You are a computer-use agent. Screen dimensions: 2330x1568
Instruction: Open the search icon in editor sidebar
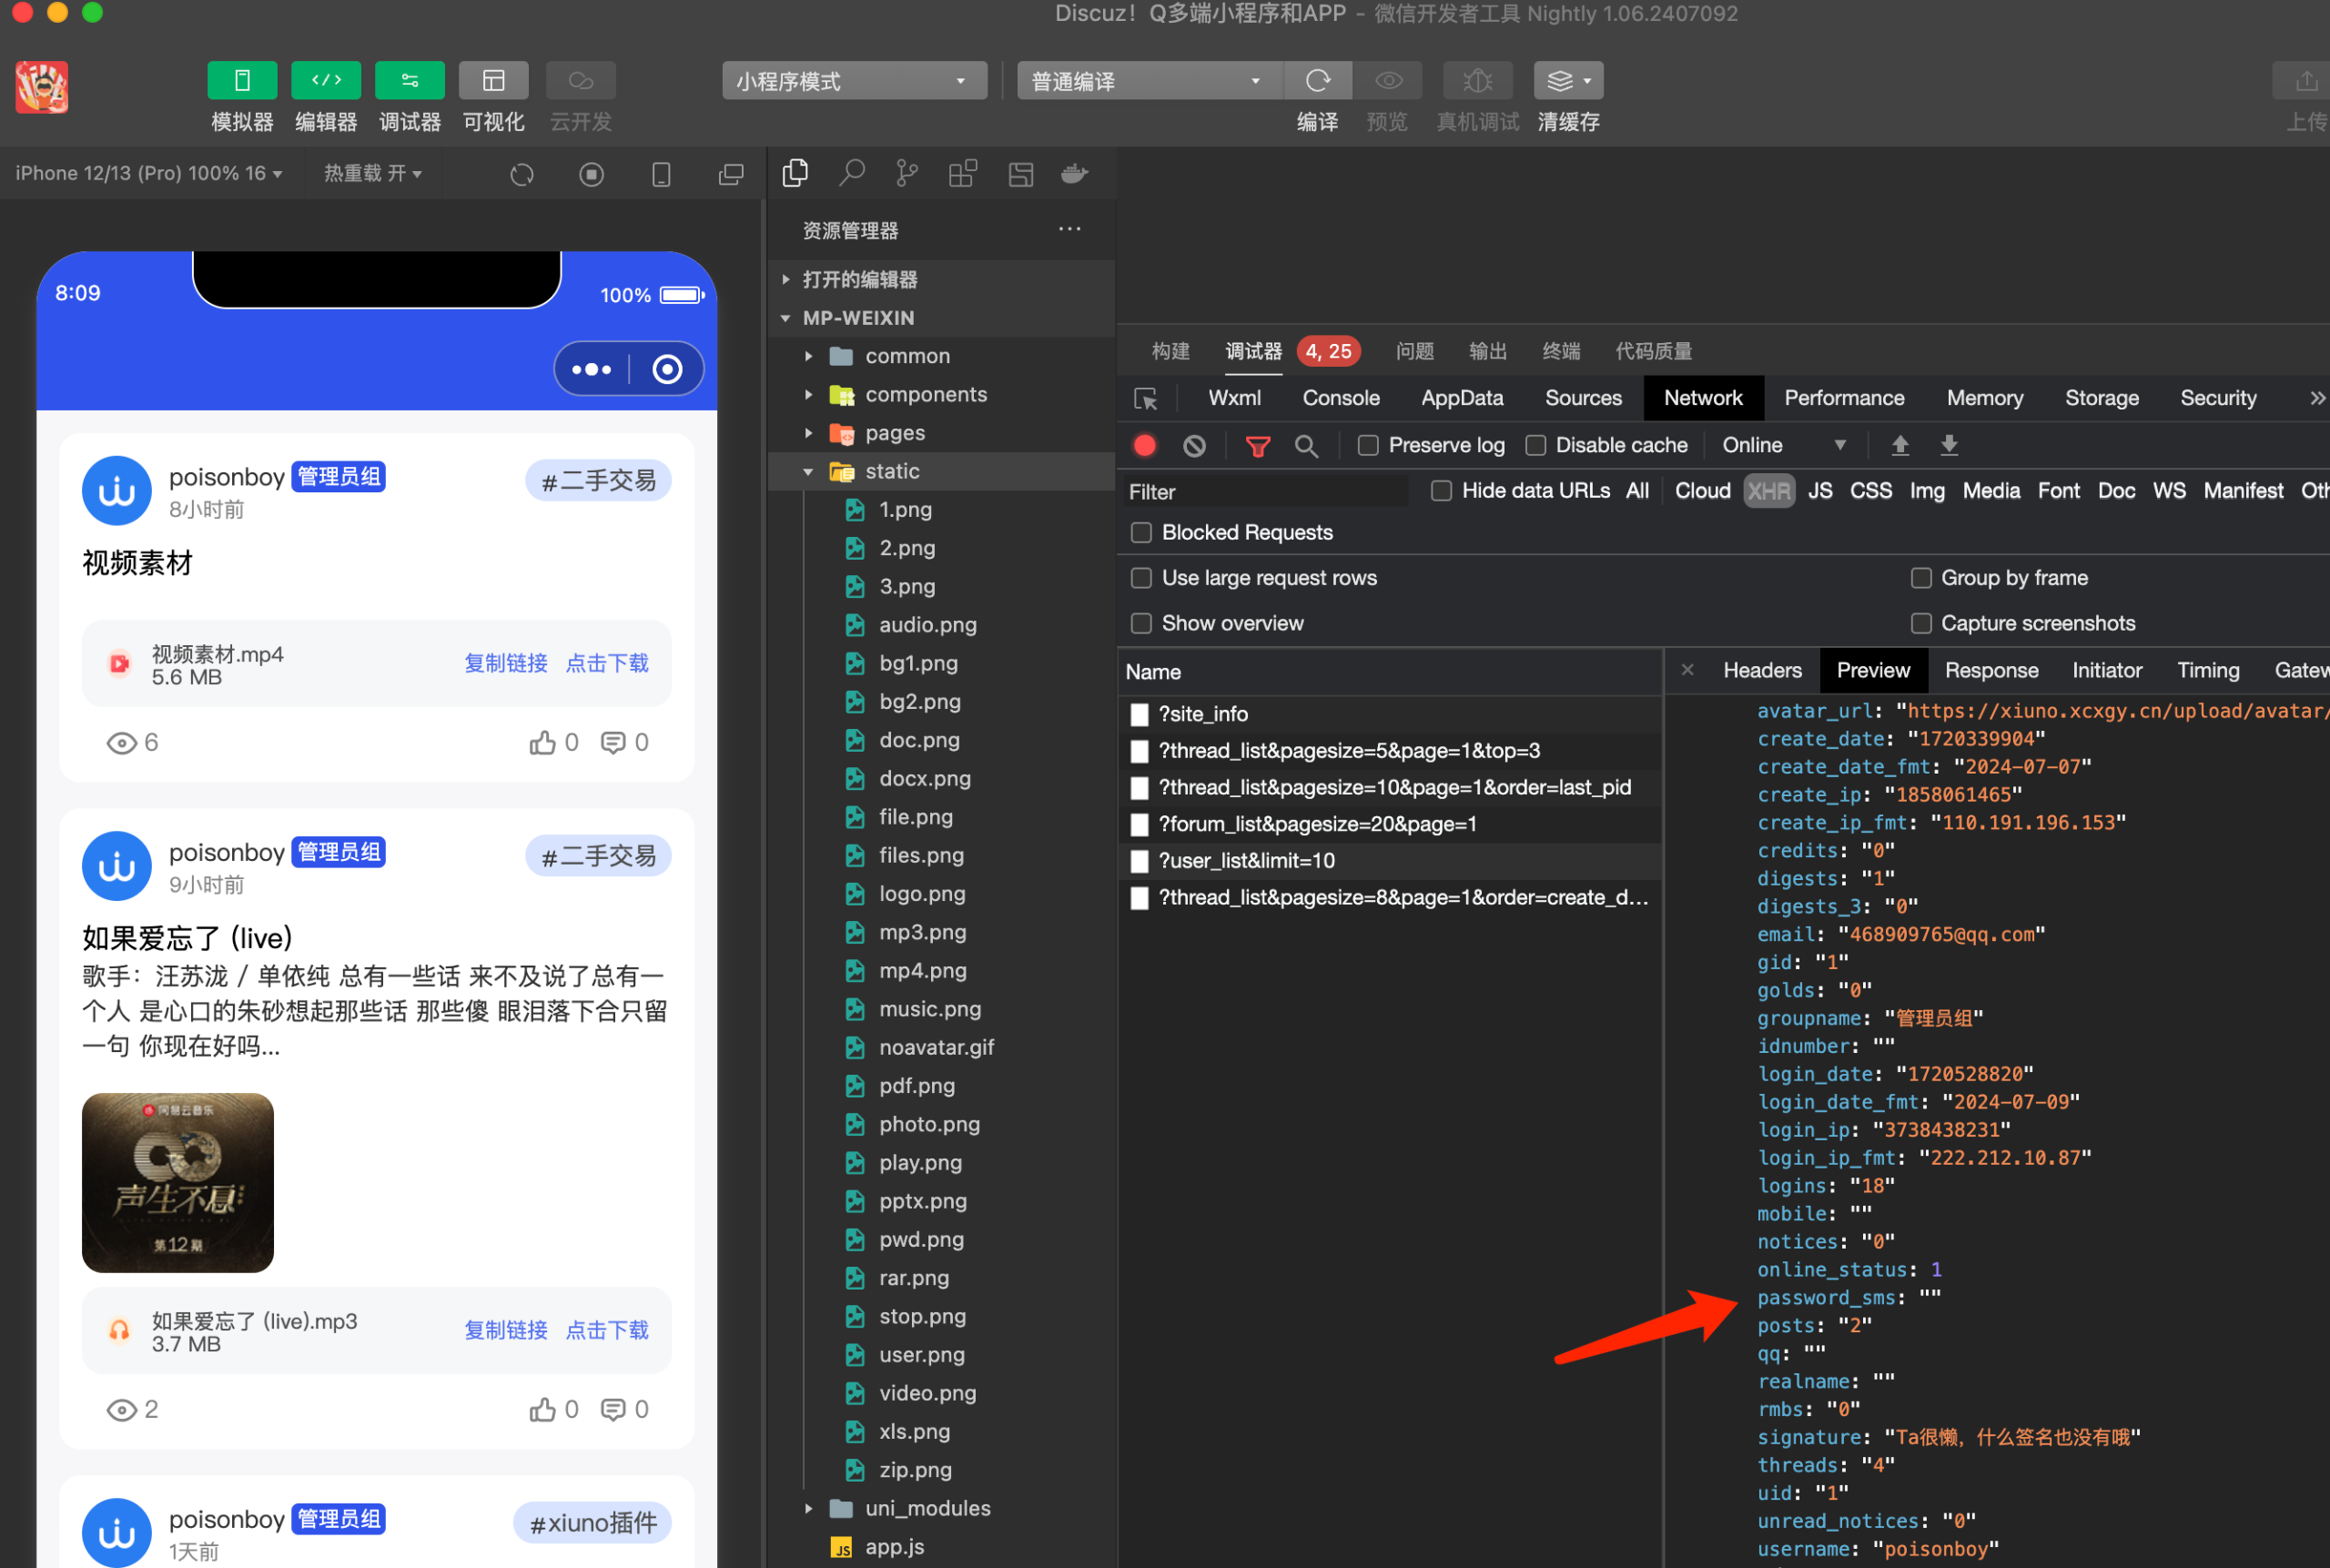[852, 174]
